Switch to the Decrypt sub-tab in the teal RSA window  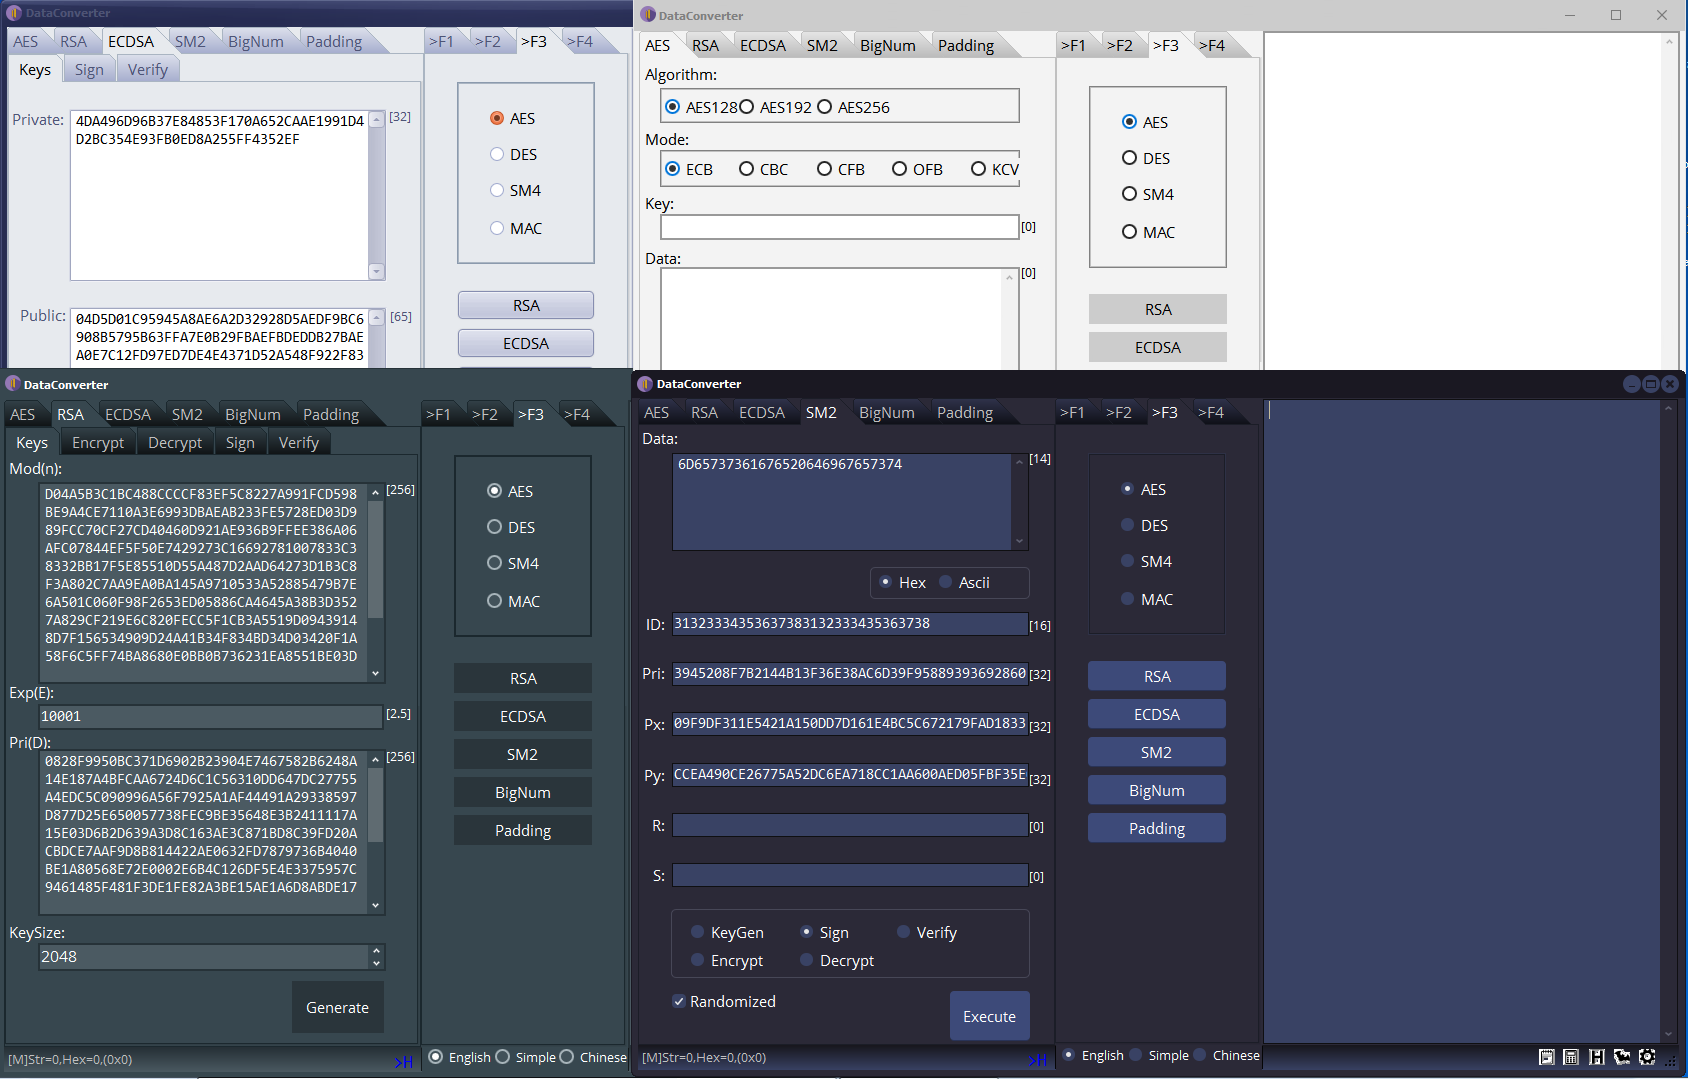pyautogui.click(x=175, y=443)
